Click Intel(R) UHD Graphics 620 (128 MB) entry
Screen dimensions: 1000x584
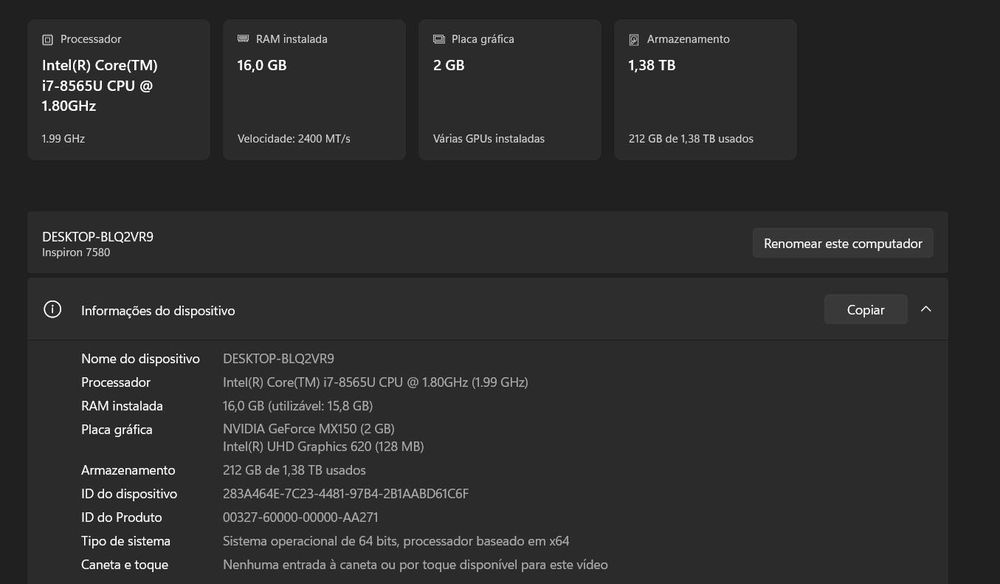(x=323, y=447)
